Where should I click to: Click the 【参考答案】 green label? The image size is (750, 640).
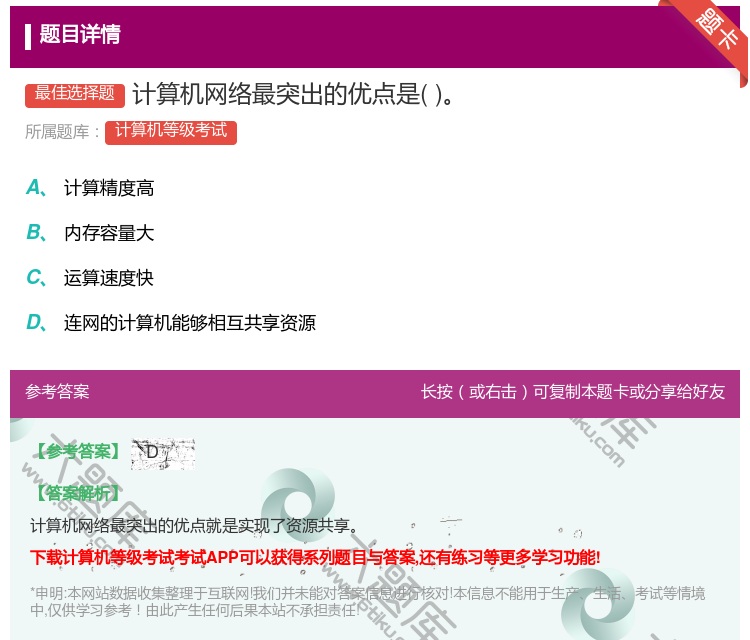[78, 451]
